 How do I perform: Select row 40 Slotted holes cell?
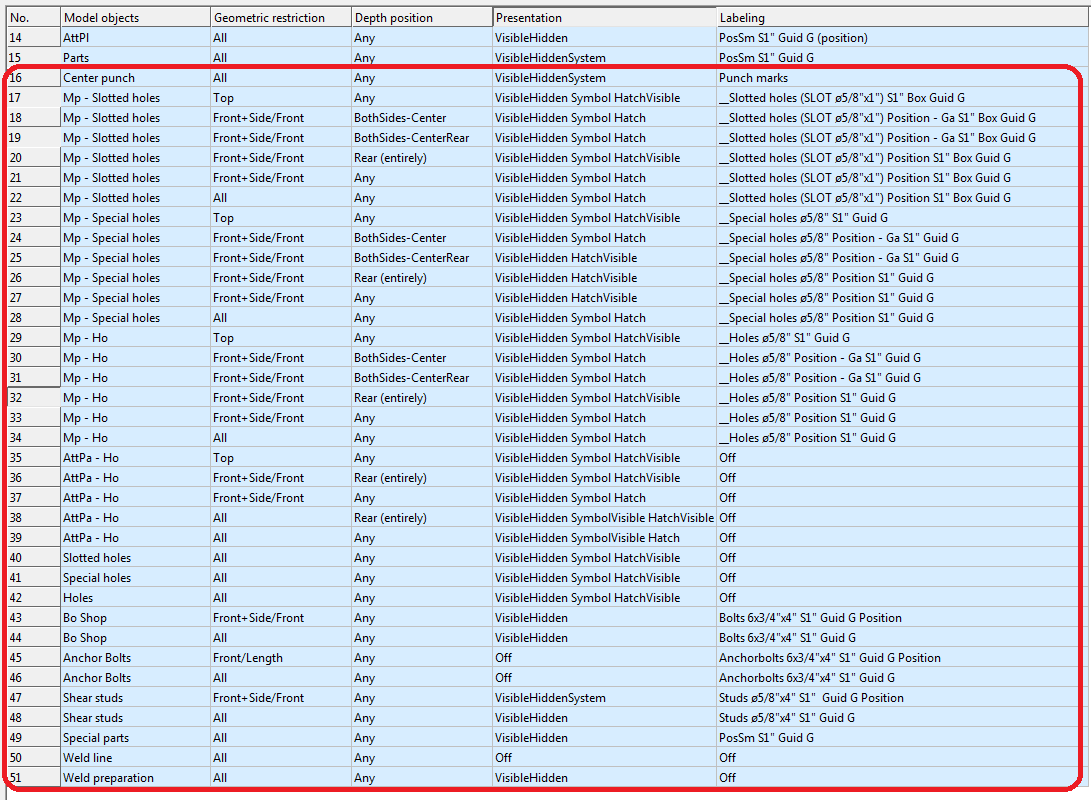pyautogui.click(x=135, y=558)
